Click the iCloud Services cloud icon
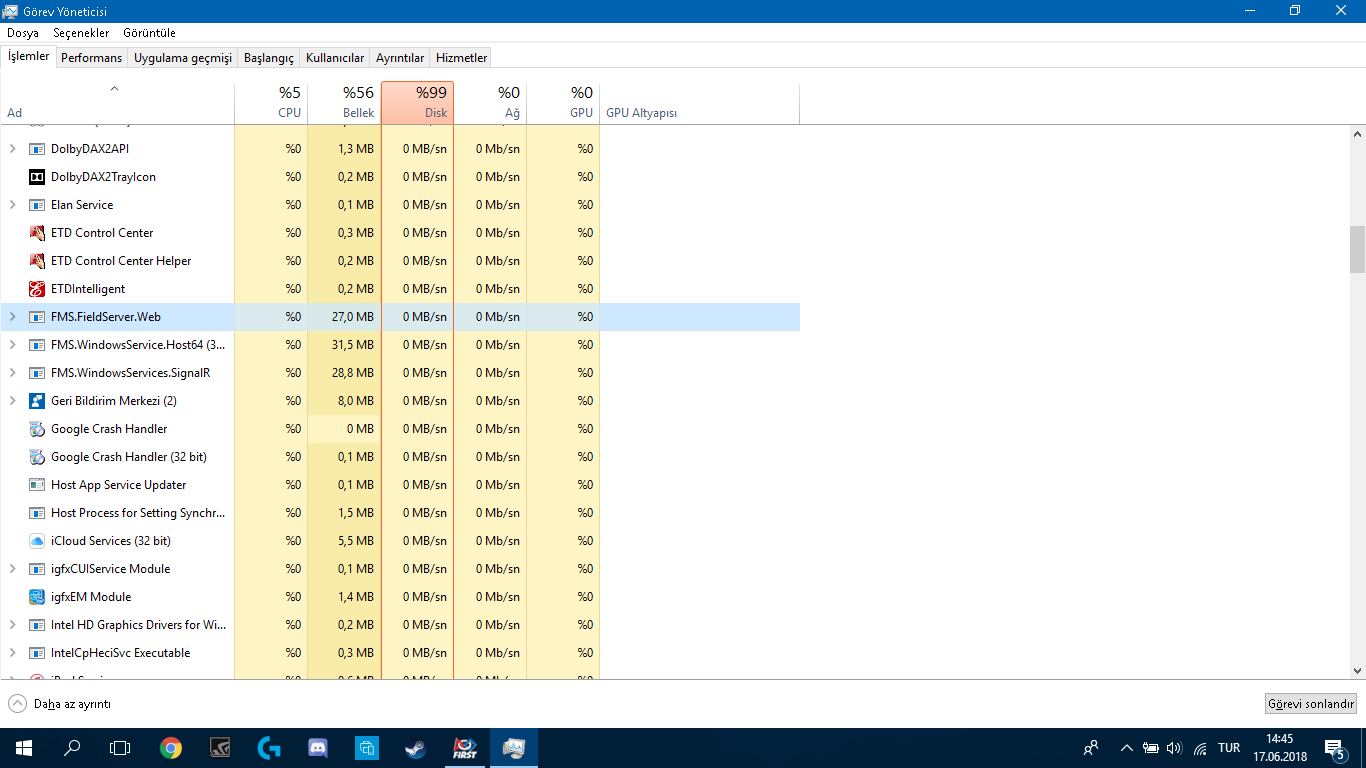1366x768 pixels. 37,541
